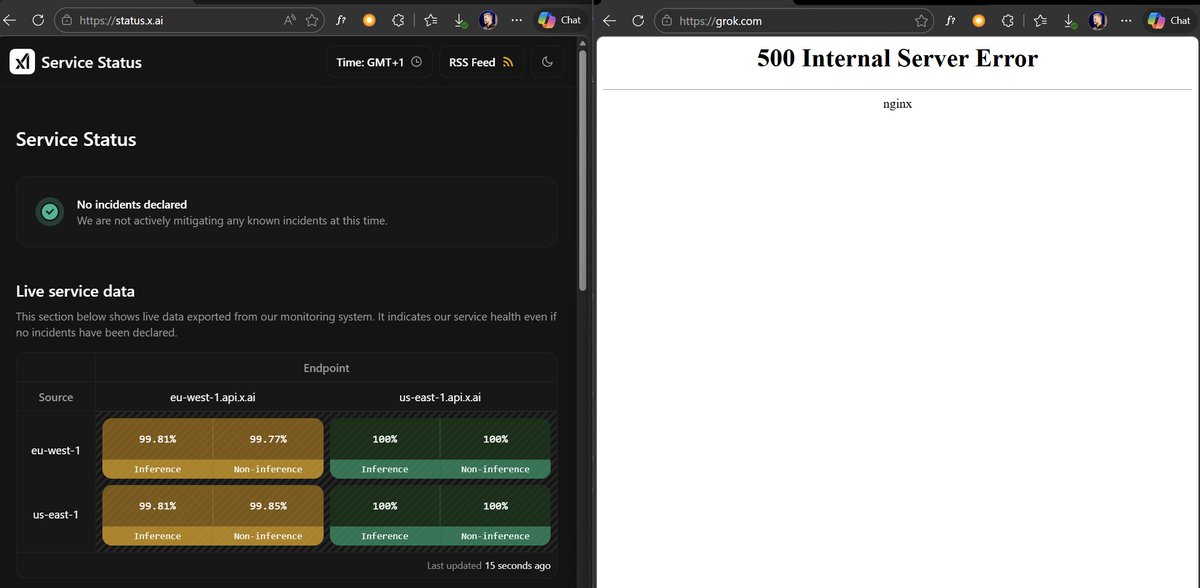Image resolution: width=1200 pixels, height=588 pixels.
Task: Click the us-east-1 source row label
Action: 56,515
